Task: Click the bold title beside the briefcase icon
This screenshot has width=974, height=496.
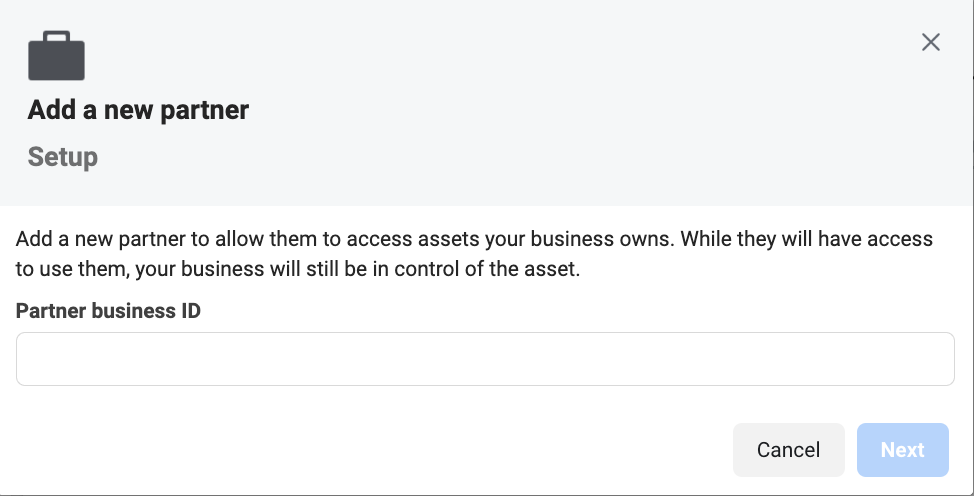Action: click(138, 110)
